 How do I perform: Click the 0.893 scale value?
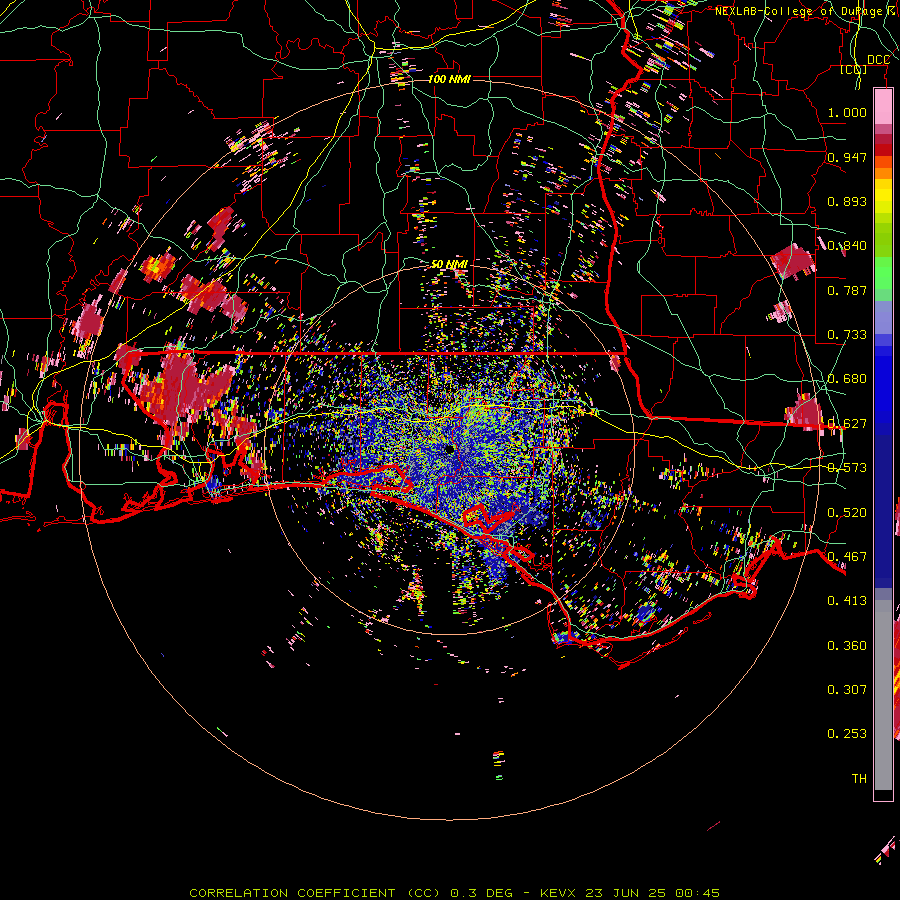(x=847, y=201)
